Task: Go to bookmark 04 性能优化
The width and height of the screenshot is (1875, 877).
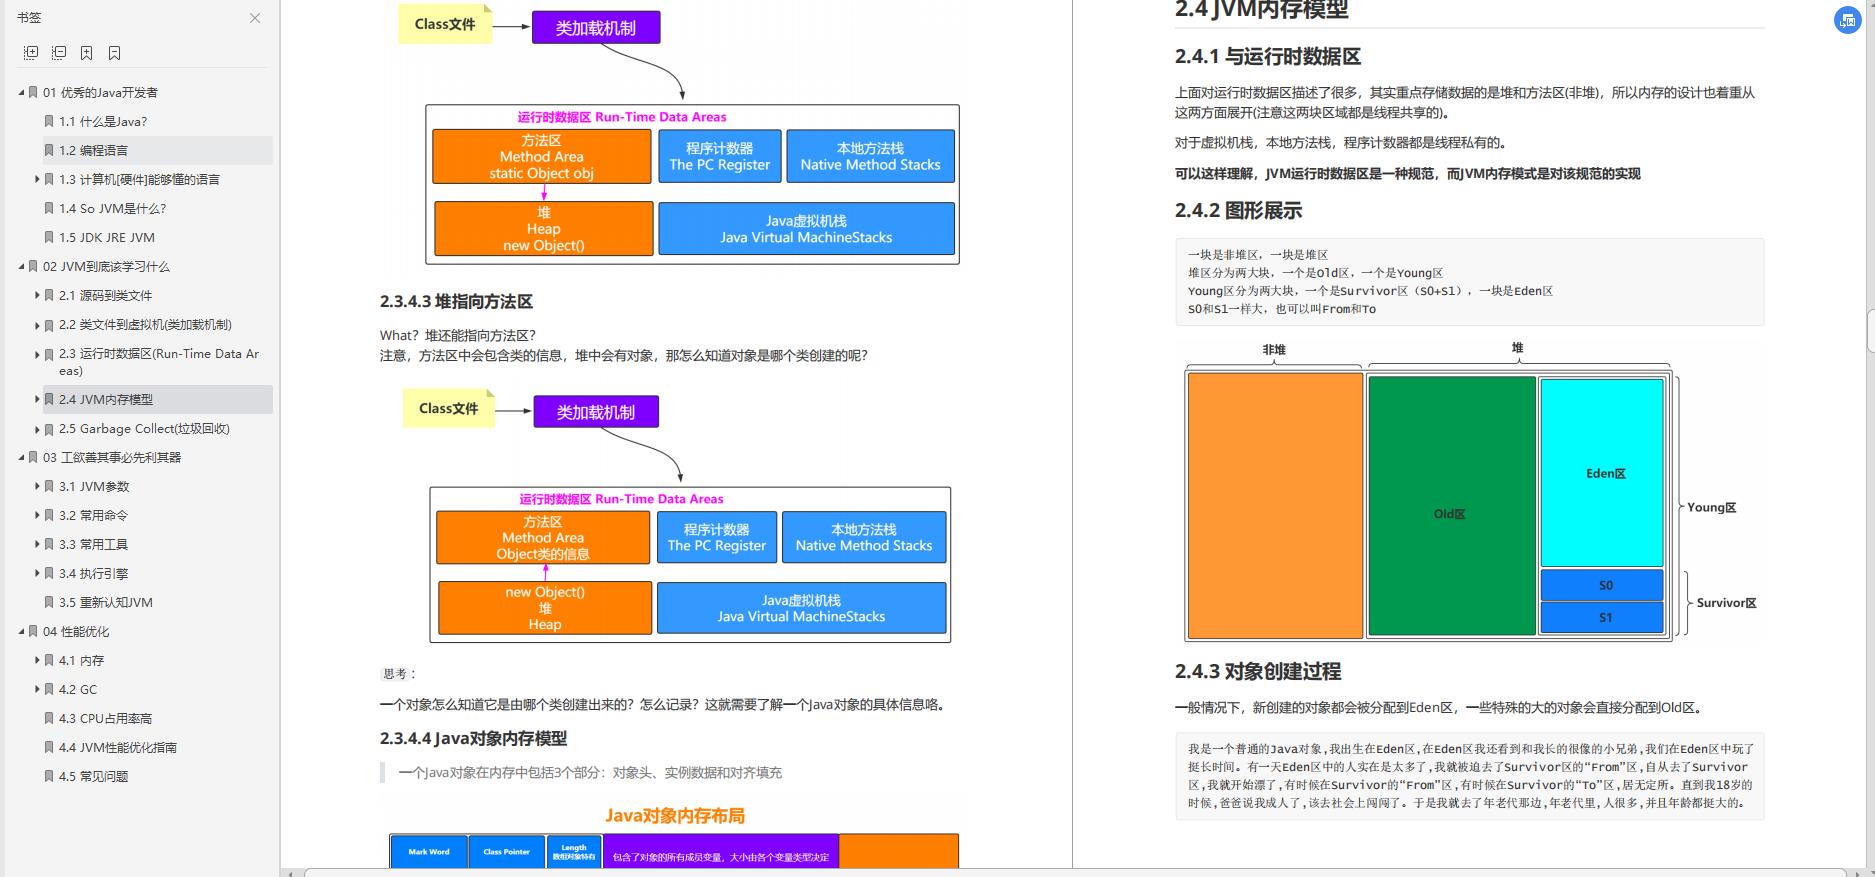Action: click(x=76, y=631)
